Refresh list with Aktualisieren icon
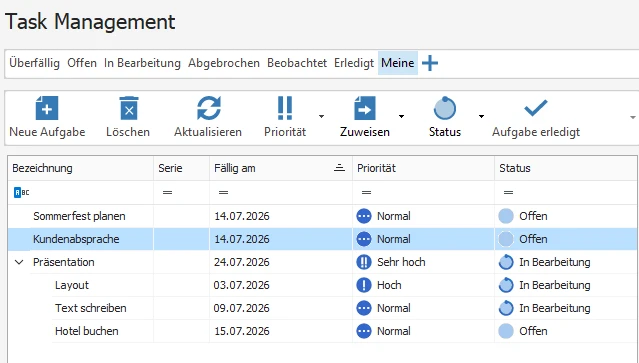Viewport: 639px width, 363px height. 209,108
